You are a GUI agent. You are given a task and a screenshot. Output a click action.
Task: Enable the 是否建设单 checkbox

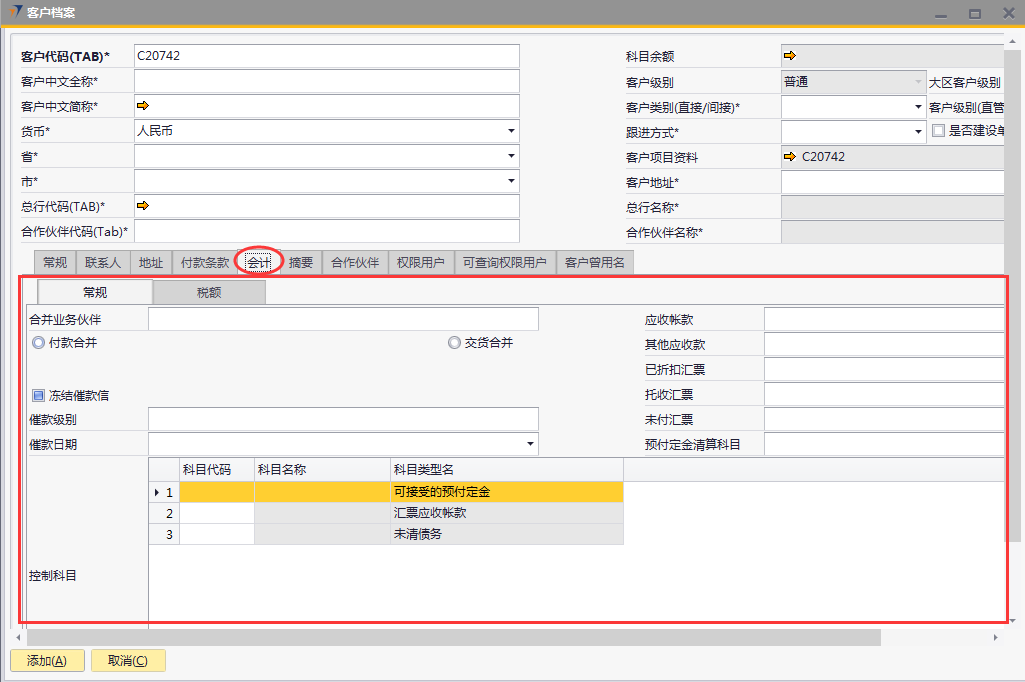[938, 131]
